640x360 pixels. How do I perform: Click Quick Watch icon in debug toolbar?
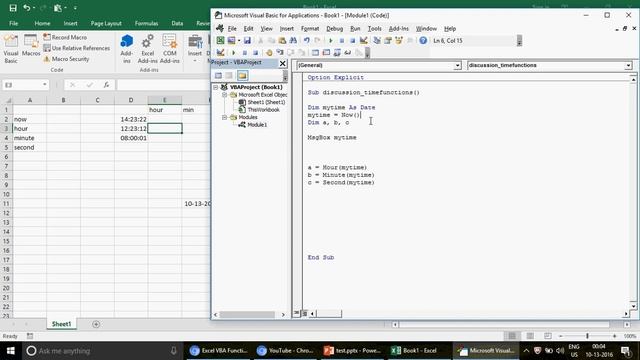(348, 53)
